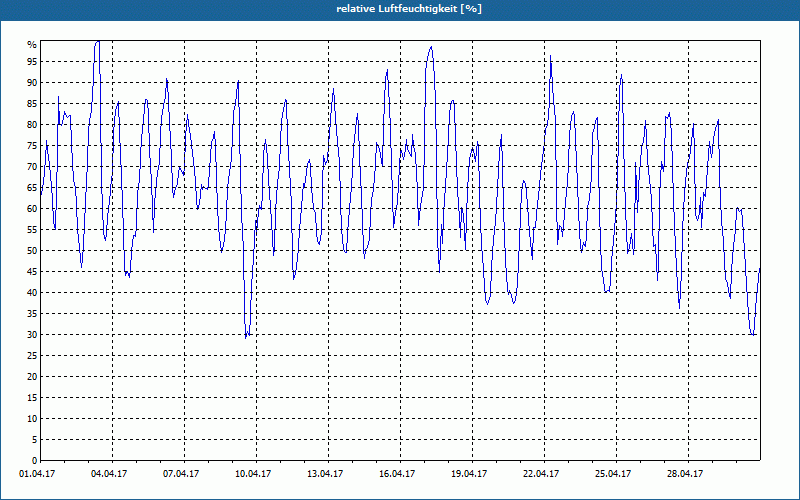This screenshot has height=500, width=800.
Task: Select the y-axis value '90'
Action: coord(32,83)
